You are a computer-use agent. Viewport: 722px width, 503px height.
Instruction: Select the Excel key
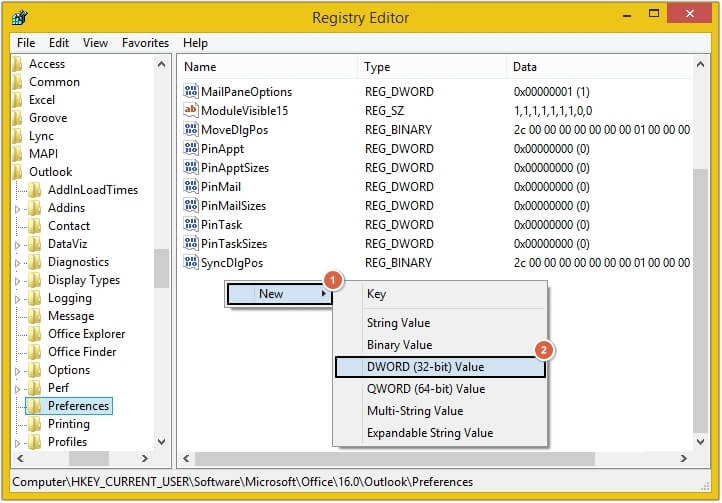point(42,100)
